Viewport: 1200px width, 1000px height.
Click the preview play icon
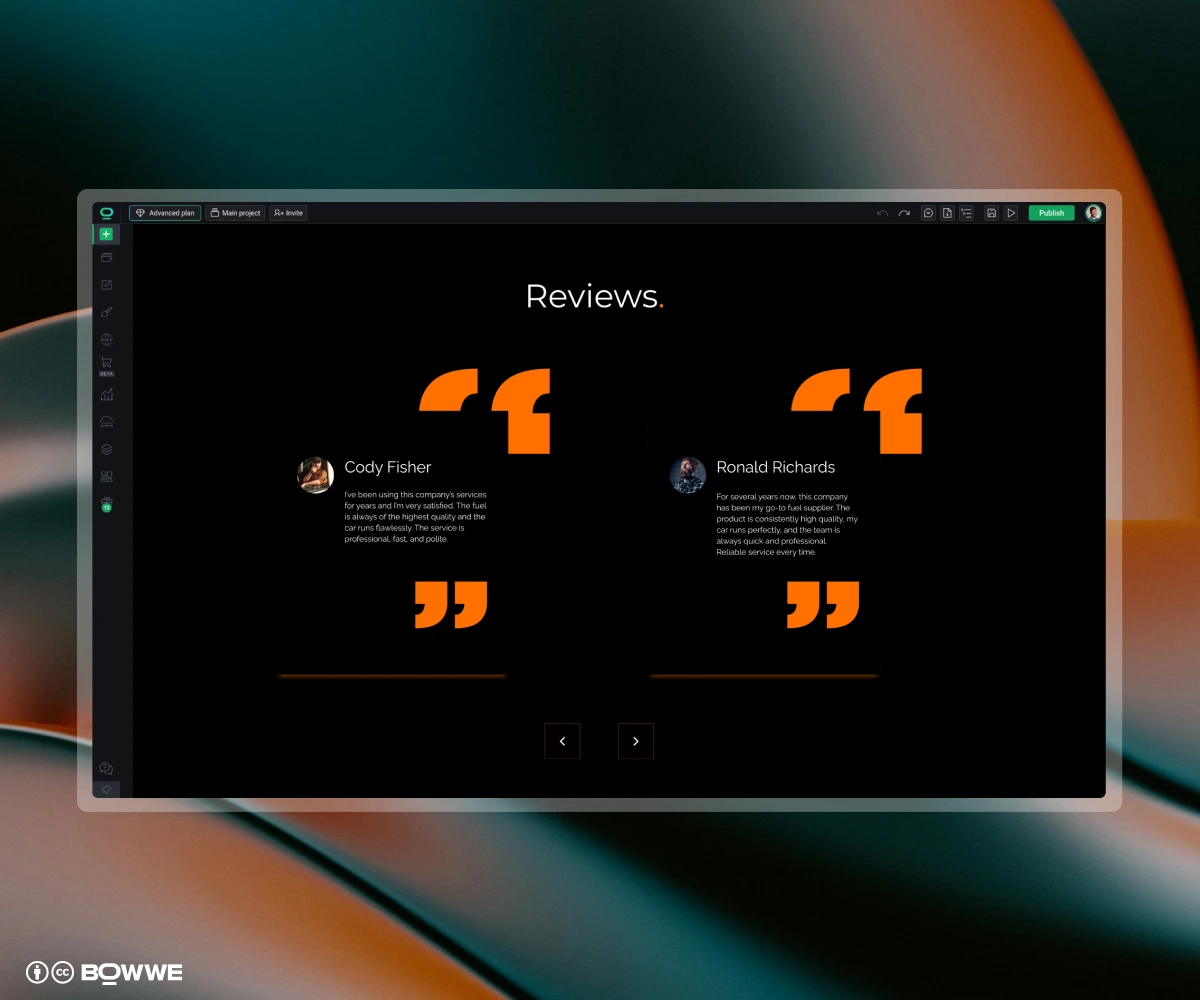pos(1011,213)
